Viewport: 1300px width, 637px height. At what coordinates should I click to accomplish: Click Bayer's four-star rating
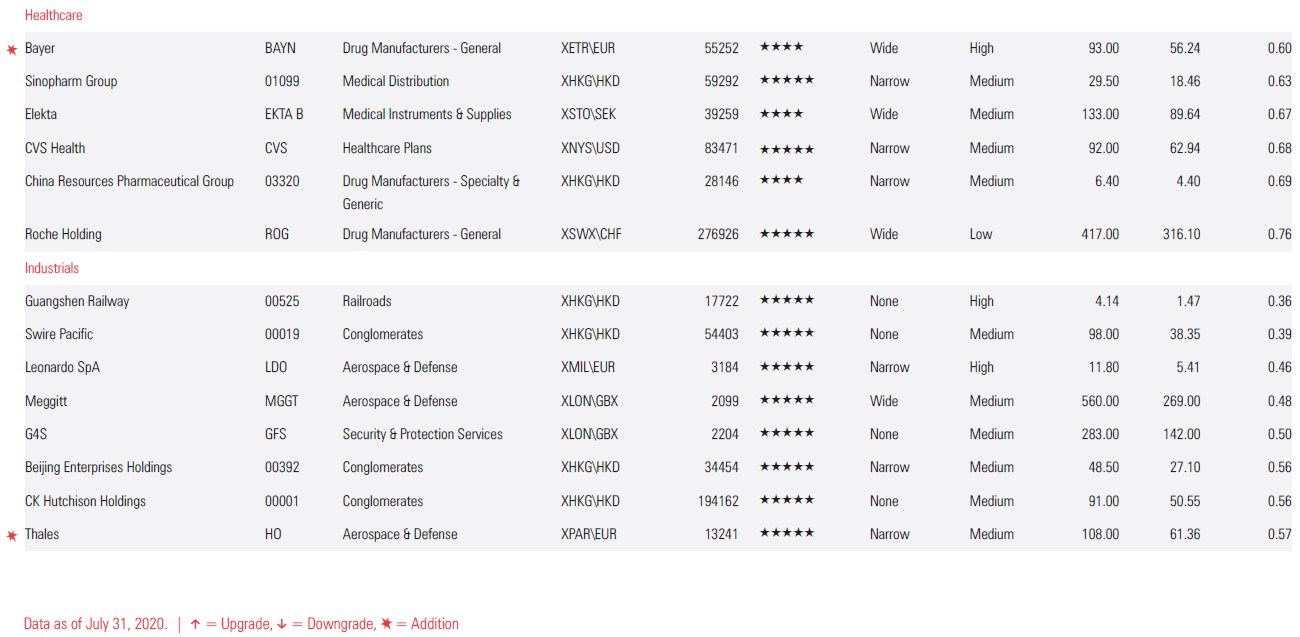[781, 48]
